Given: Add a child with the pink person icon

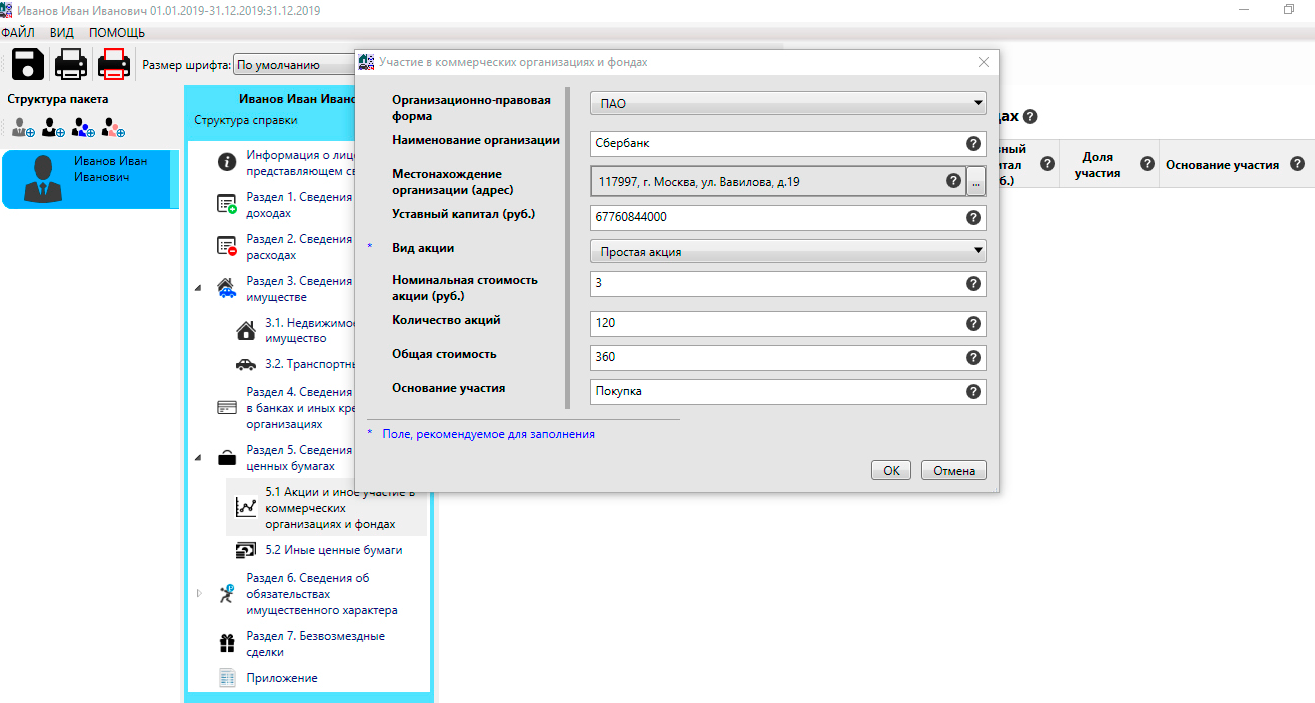Looking at the screenshot, I should (113, 128).
